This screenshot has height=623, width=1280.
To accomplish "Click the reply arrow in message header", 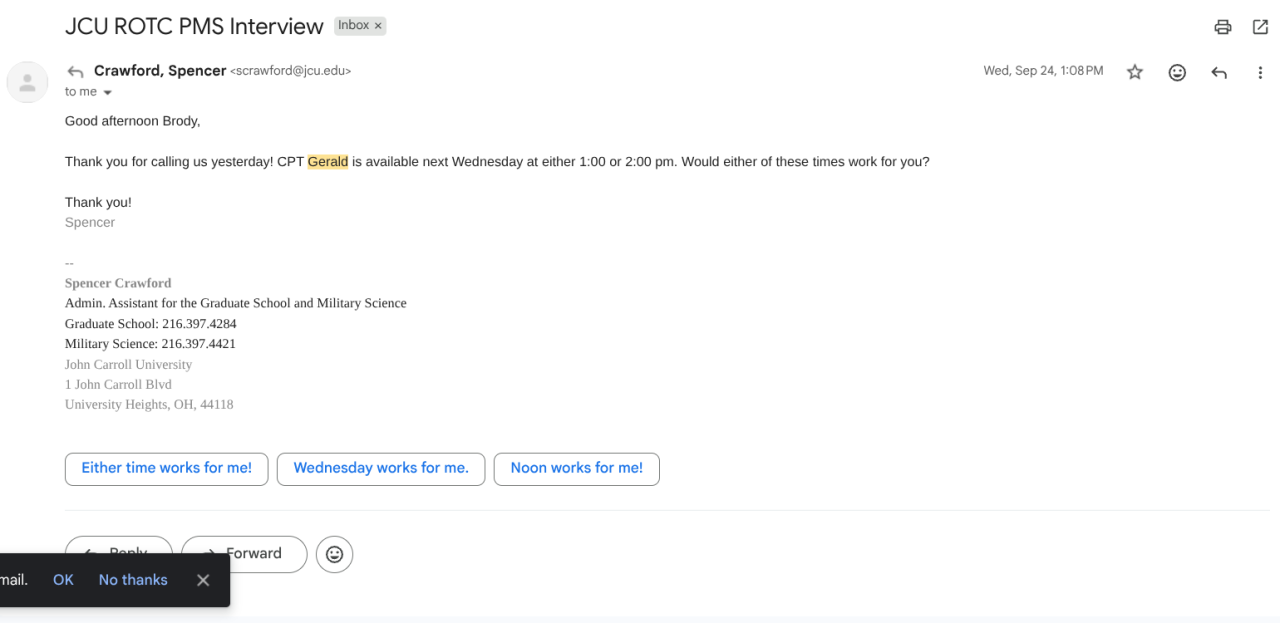I will click(1219, 72).
